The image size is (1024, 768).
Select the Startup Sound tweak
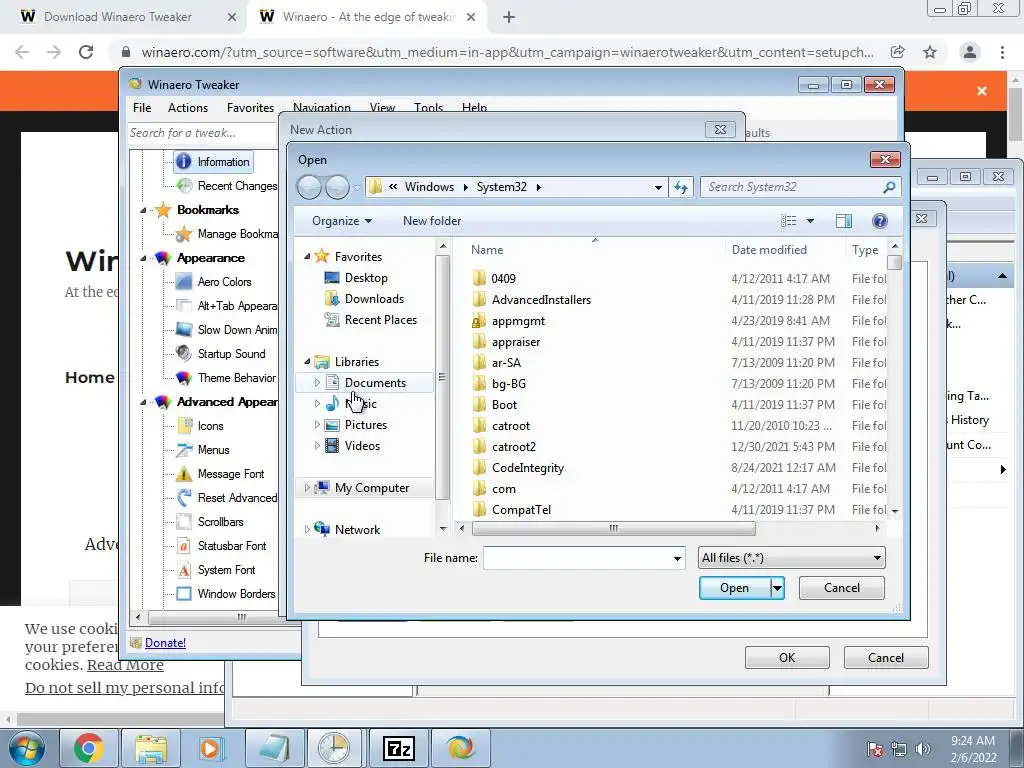[x=221, y=353]
